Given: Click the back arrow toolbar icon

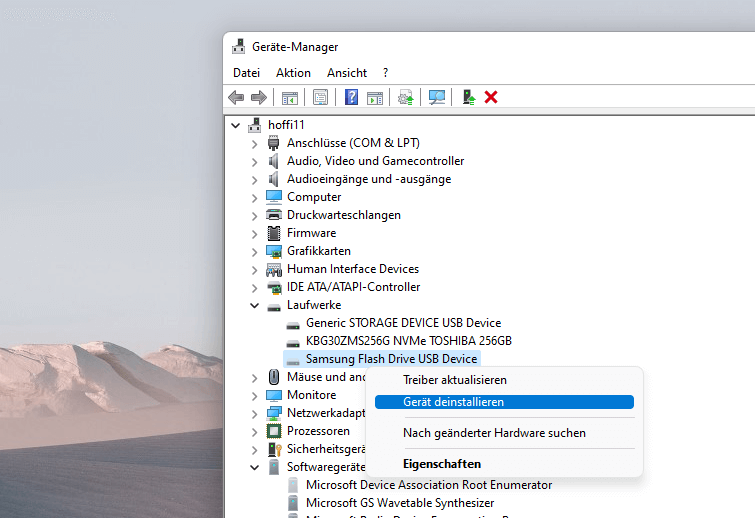Looking at the screenshot, I should [x=236, y=97].
